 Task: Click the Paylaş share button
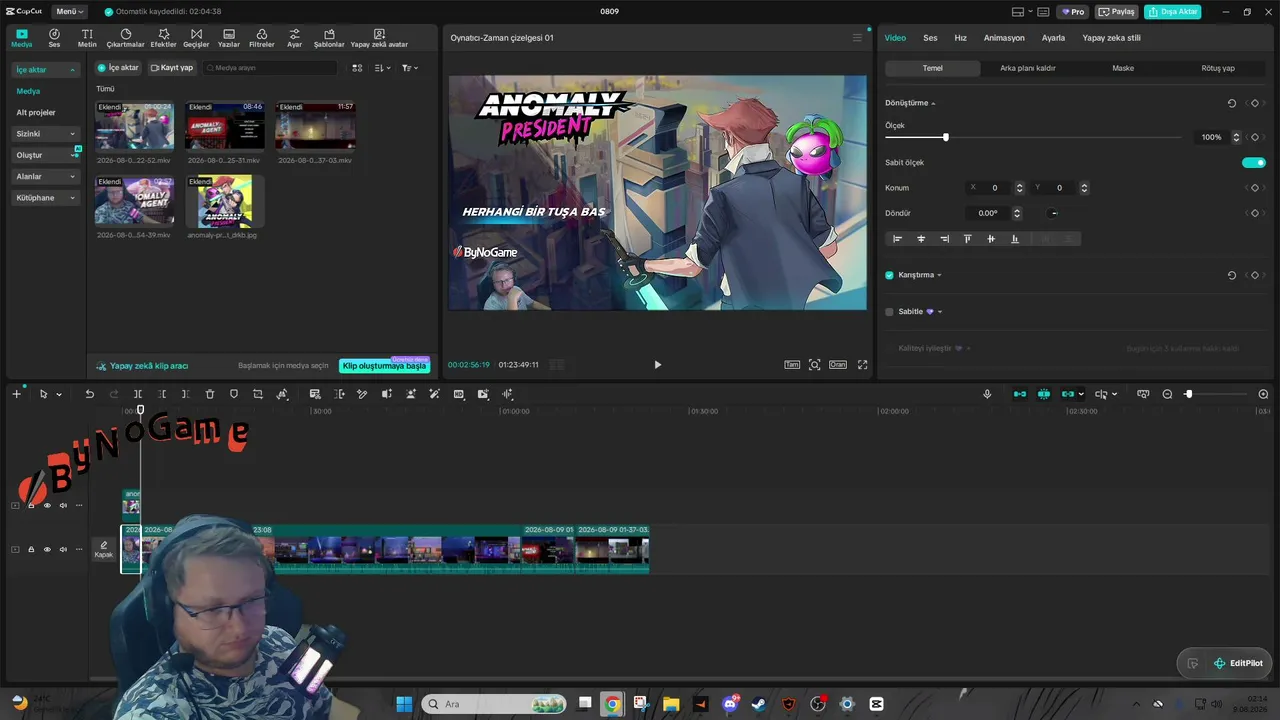(x=1117, y=12)
